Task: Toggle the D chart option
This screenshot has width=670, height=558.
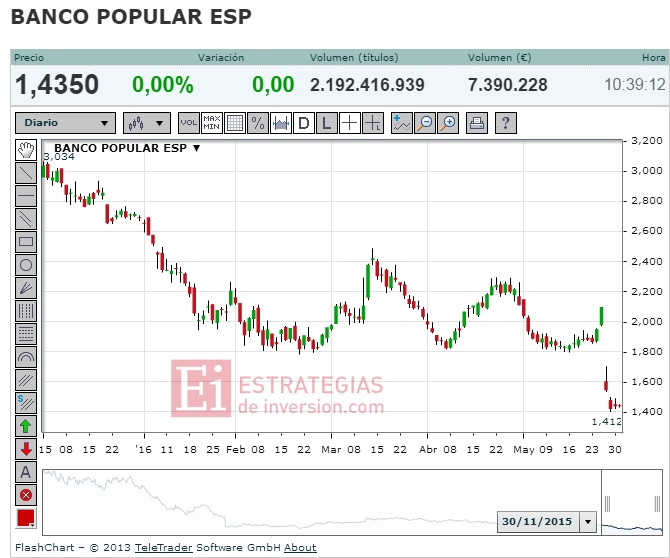Action: click(x=304, y=123)
